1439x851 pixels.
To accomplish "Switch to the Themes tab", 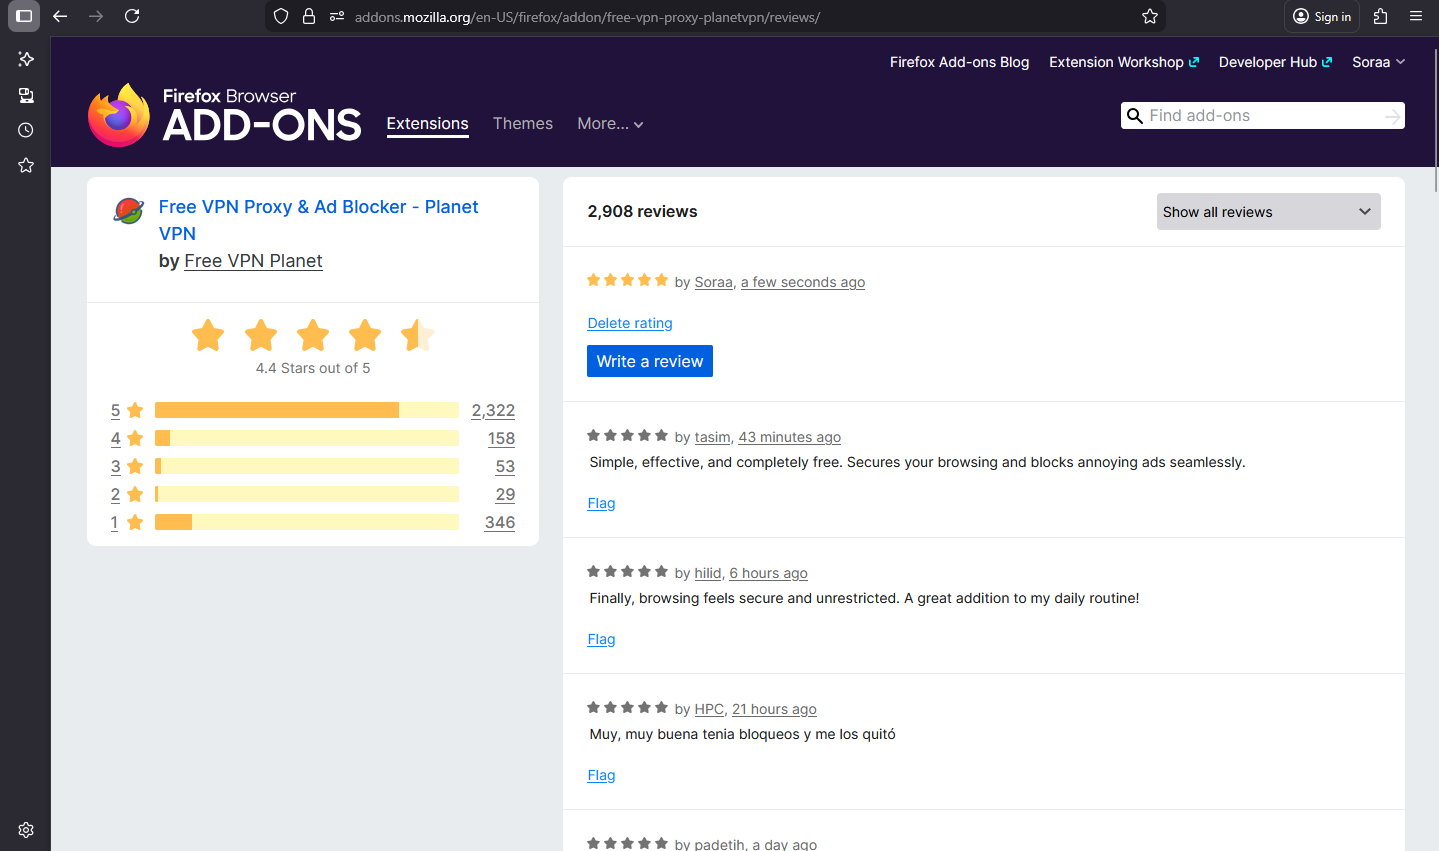I will [x=523, y=123].
